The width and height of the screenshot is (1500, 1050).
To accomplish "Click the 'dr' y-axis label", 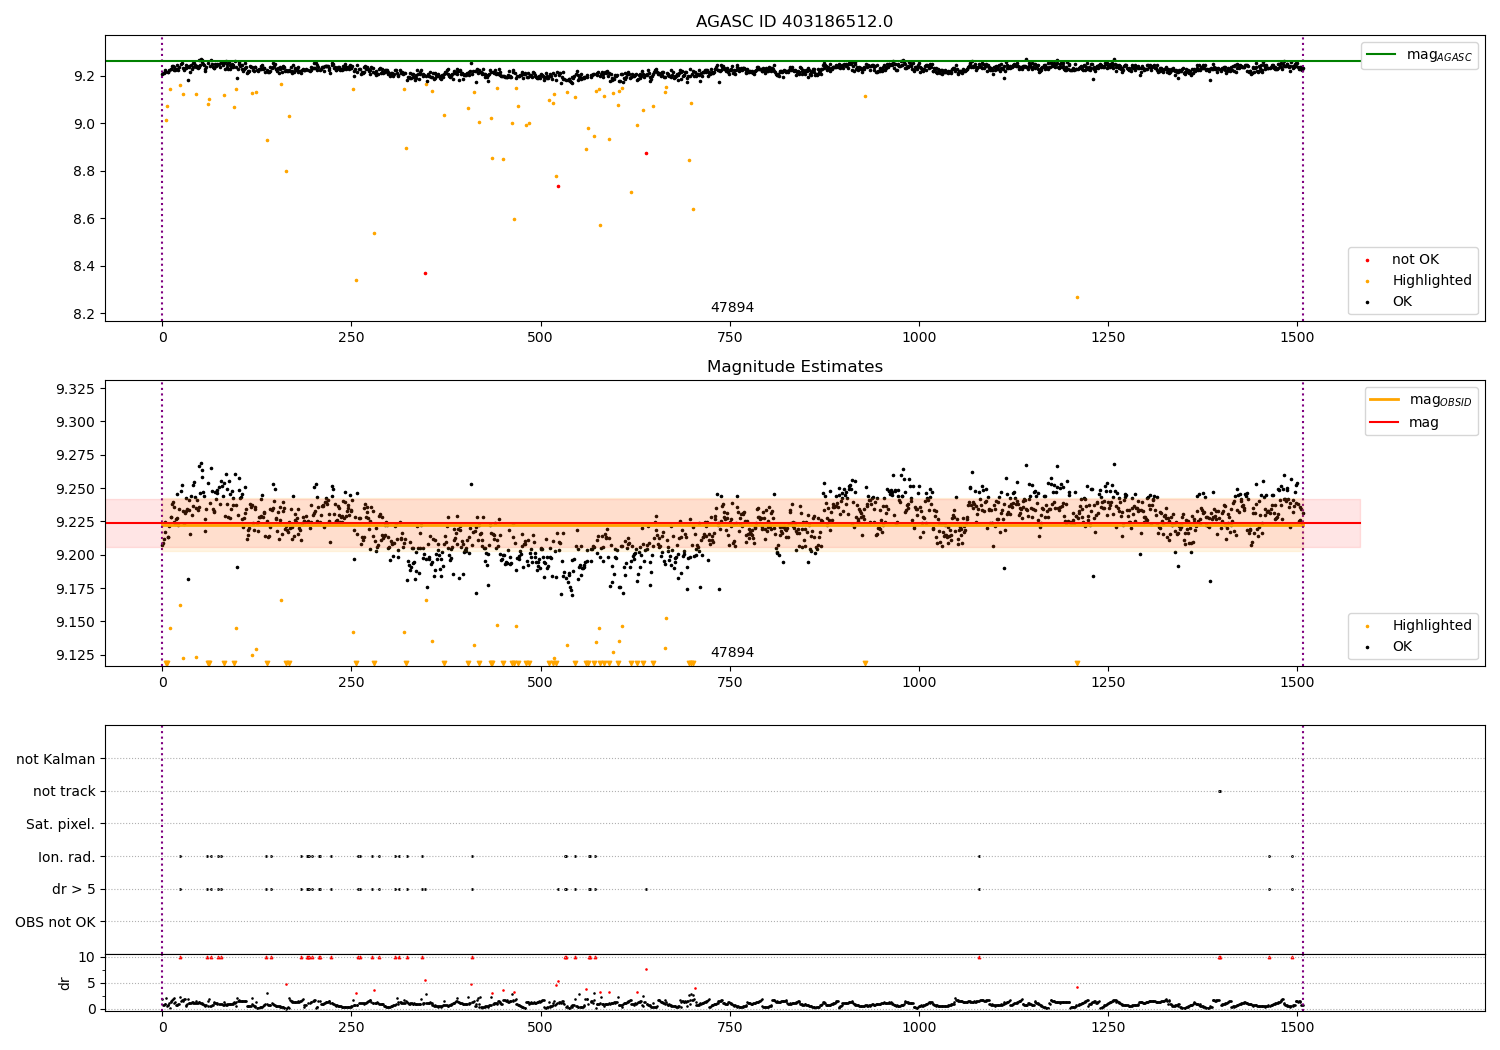I will 65,983.
